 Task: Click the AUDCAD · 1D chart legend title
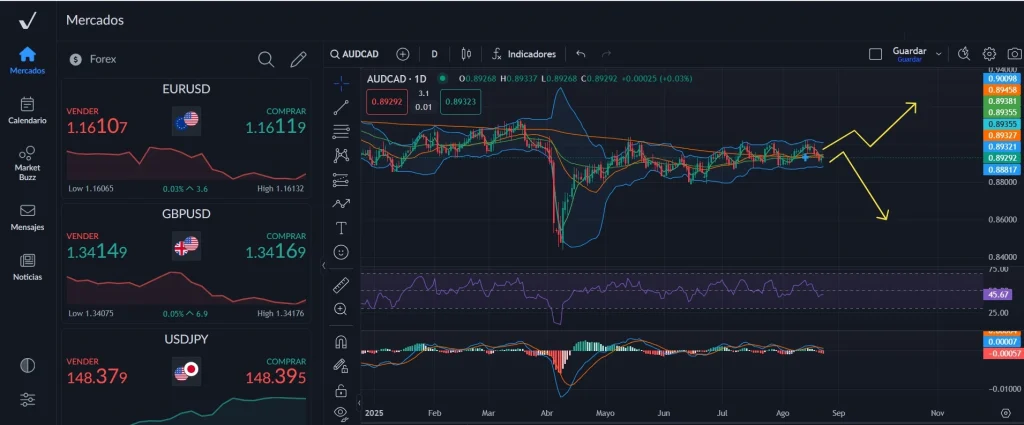click(398, 78)
